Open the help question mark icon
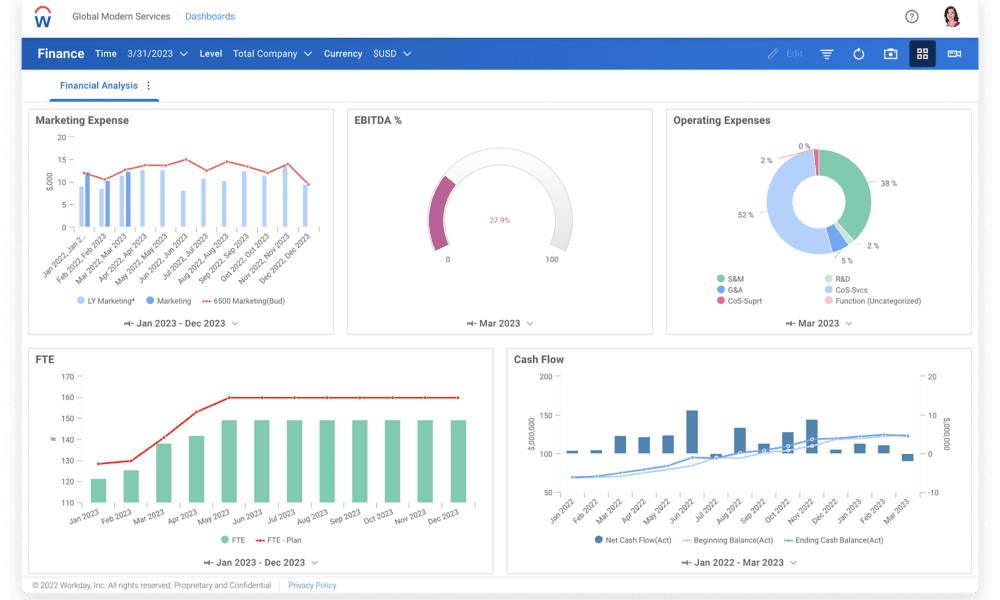 (911, 17)
